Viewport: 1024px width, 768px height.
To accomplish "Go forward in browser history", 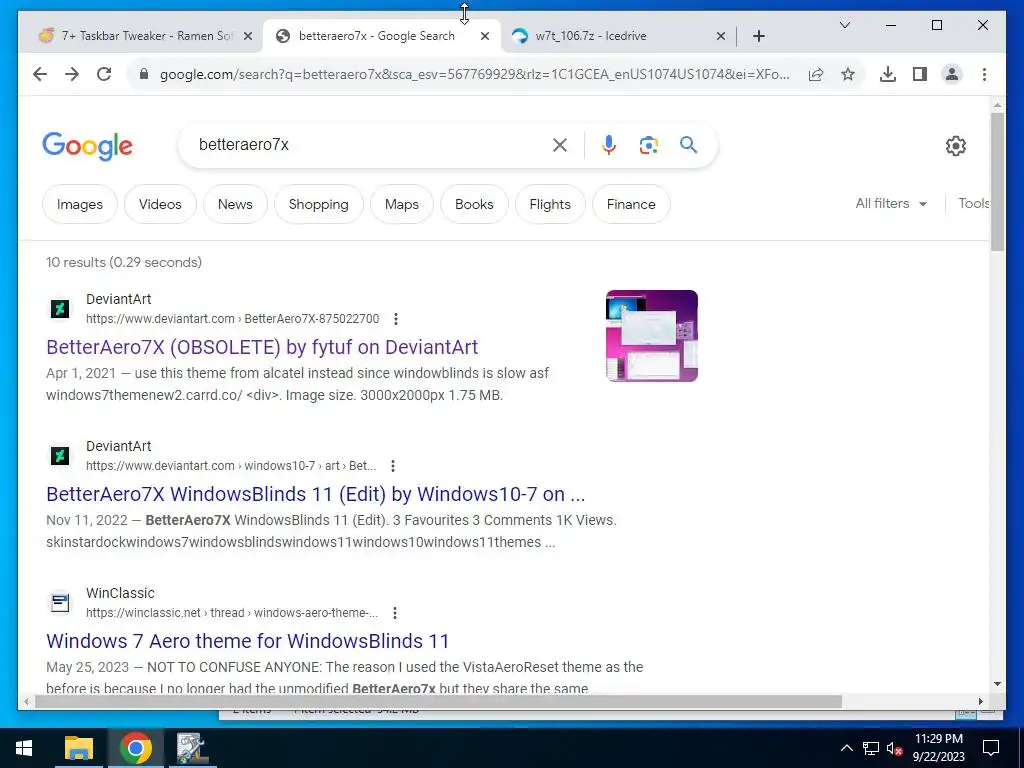I will tap(72, 74).
